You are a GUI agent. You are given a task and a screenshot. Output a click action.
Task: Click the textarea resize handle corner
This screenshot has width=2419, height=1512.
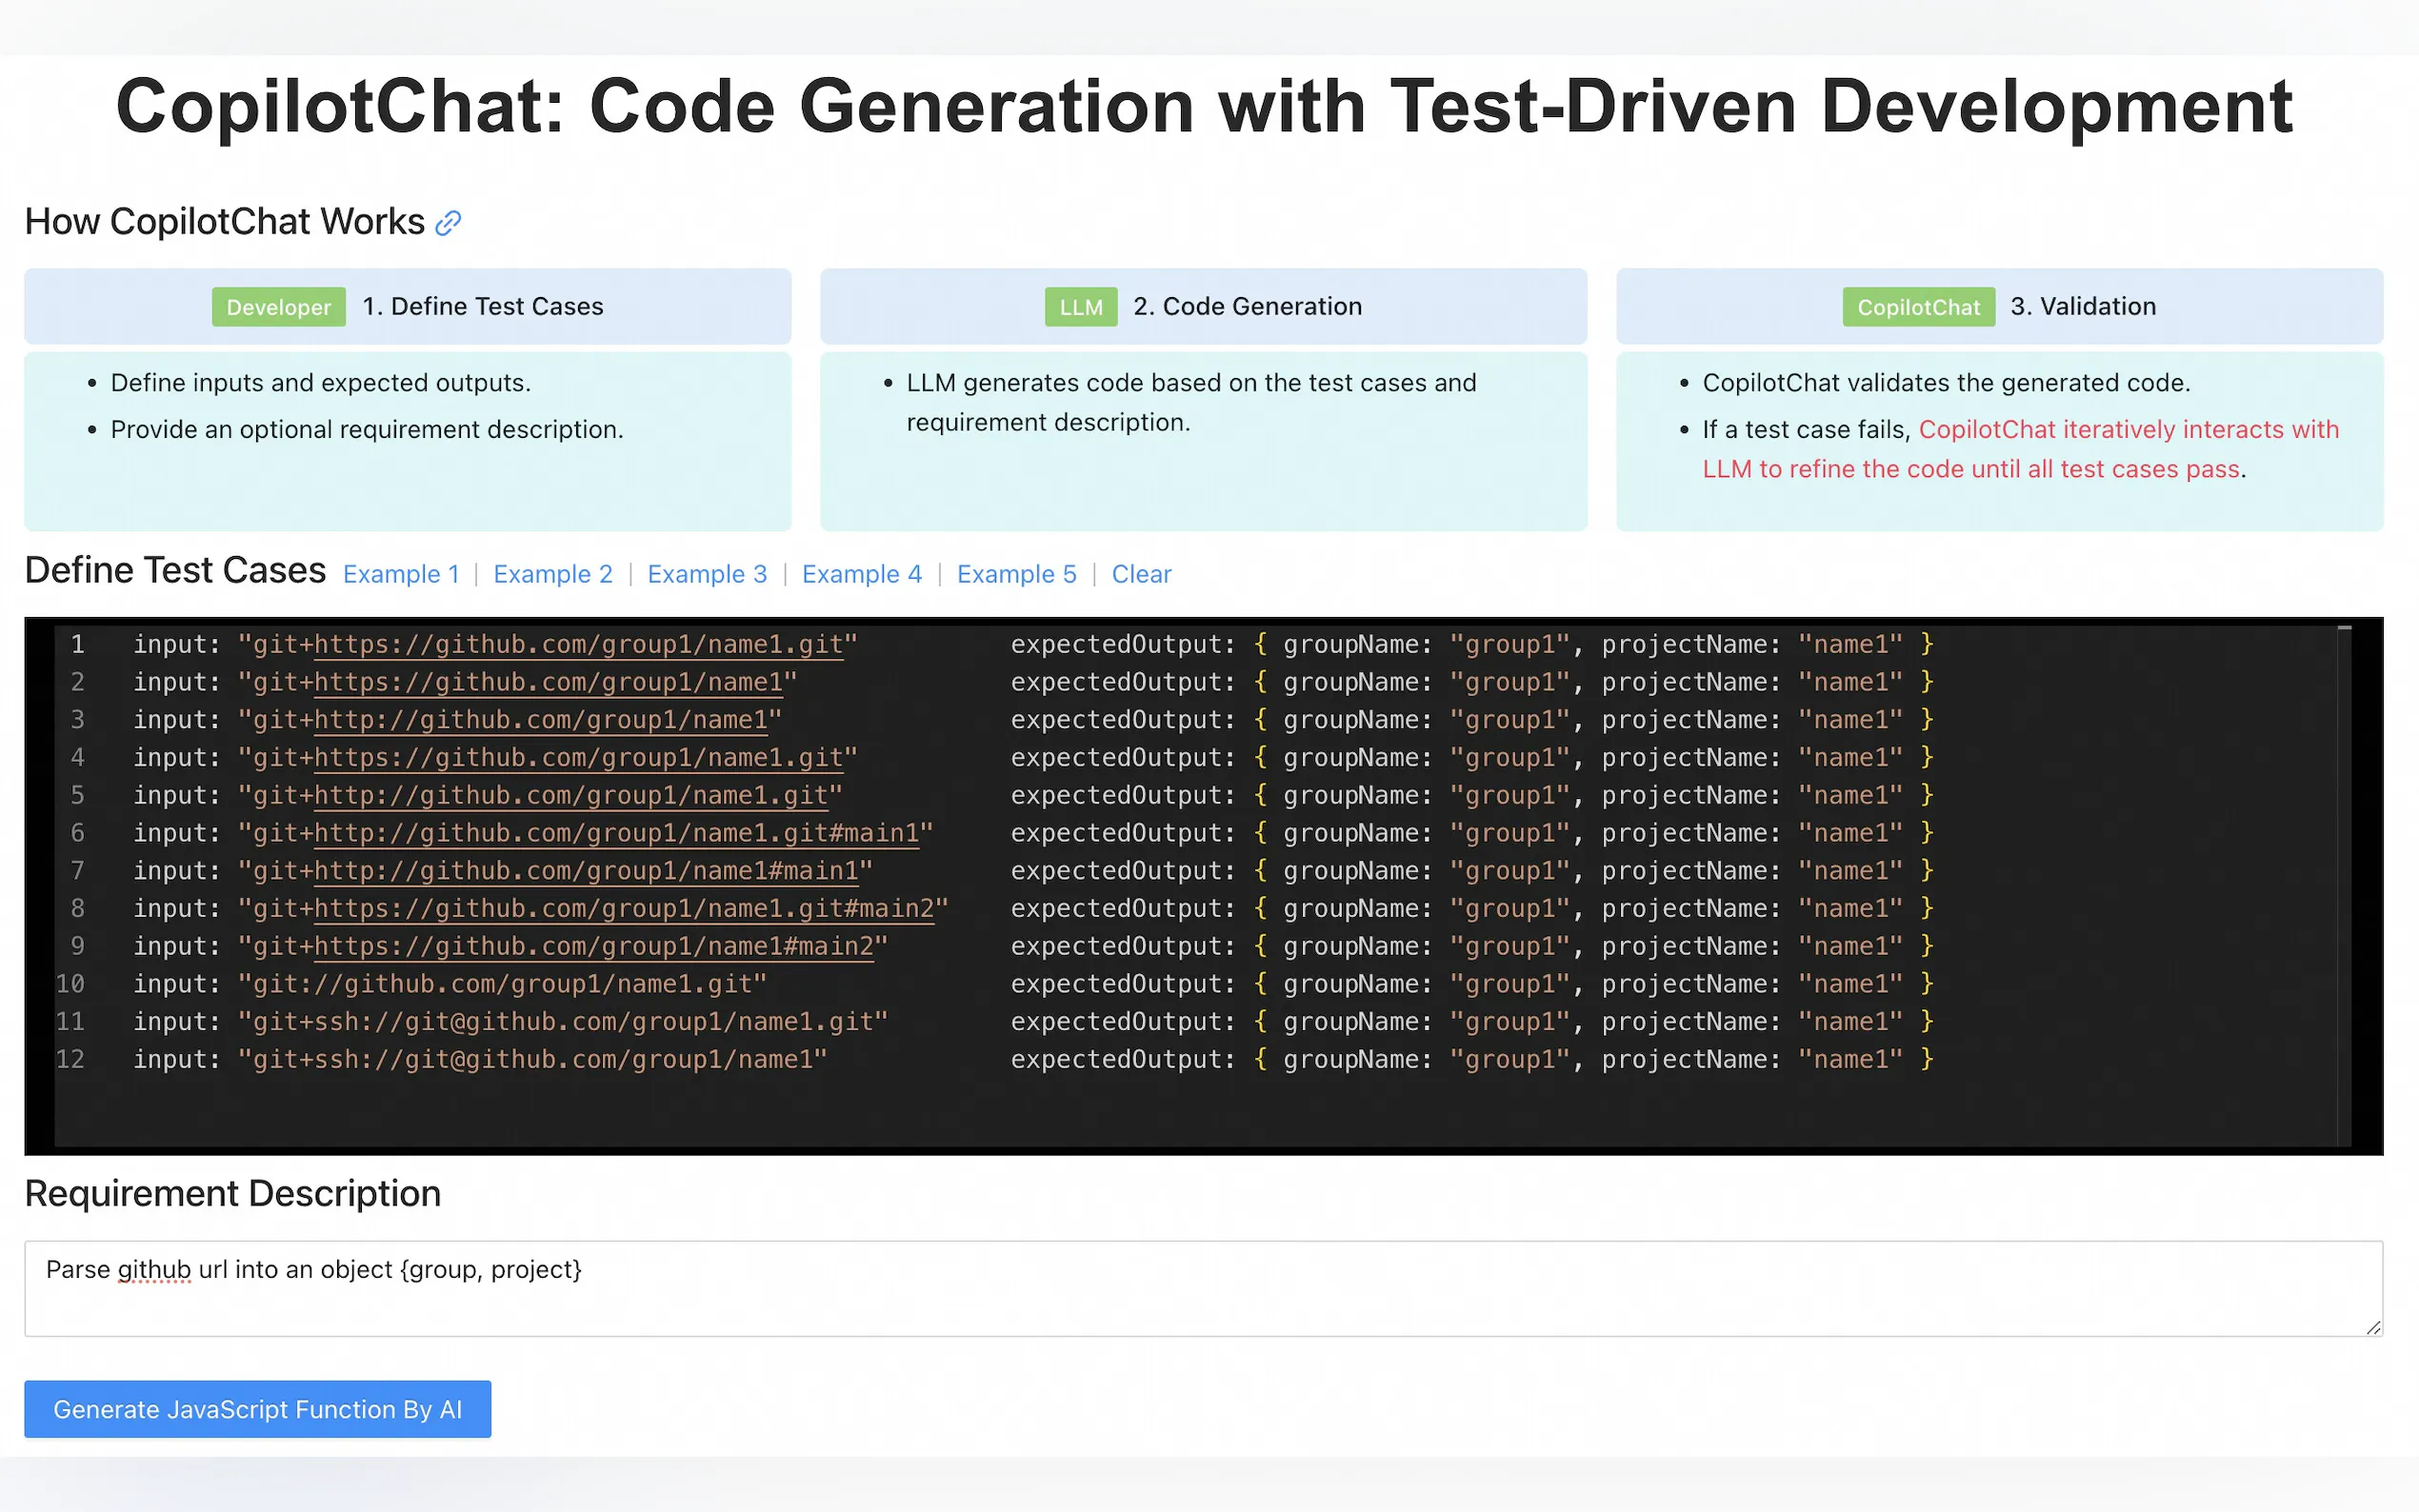pyautogui.click(x=2373, y=1327)
